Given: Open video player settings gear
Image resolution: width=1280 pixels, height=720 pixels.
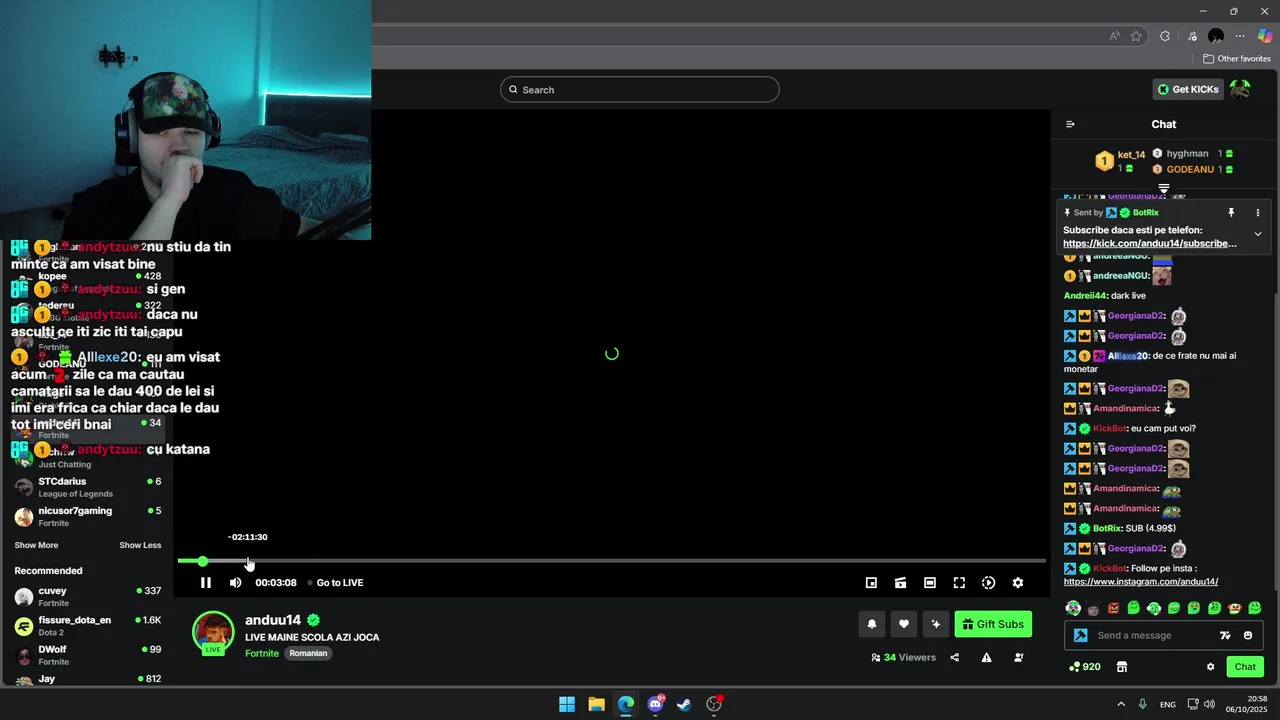Looking at the screenshot, I should 1018,583.
